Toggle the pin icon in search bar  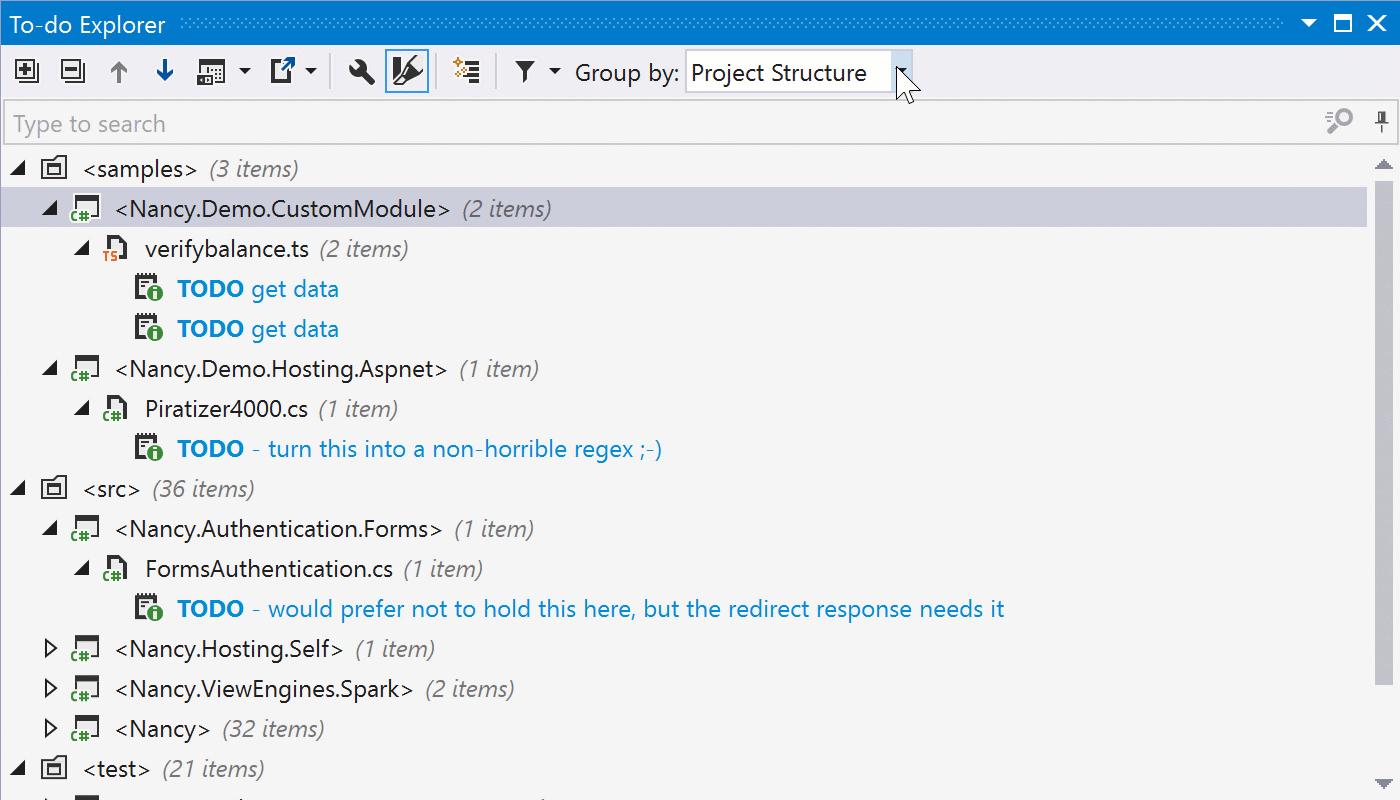tap(1382, 121)
